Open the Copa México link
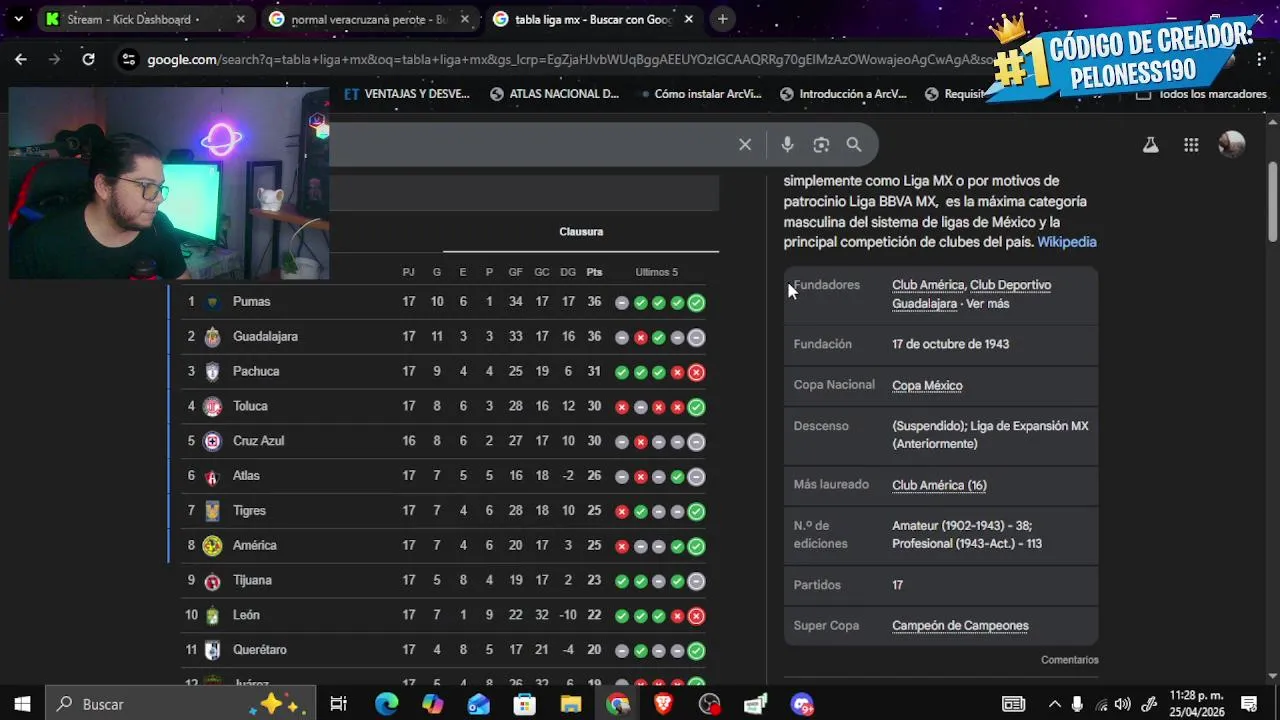The image size is (1280, 720). pos(927,385)
